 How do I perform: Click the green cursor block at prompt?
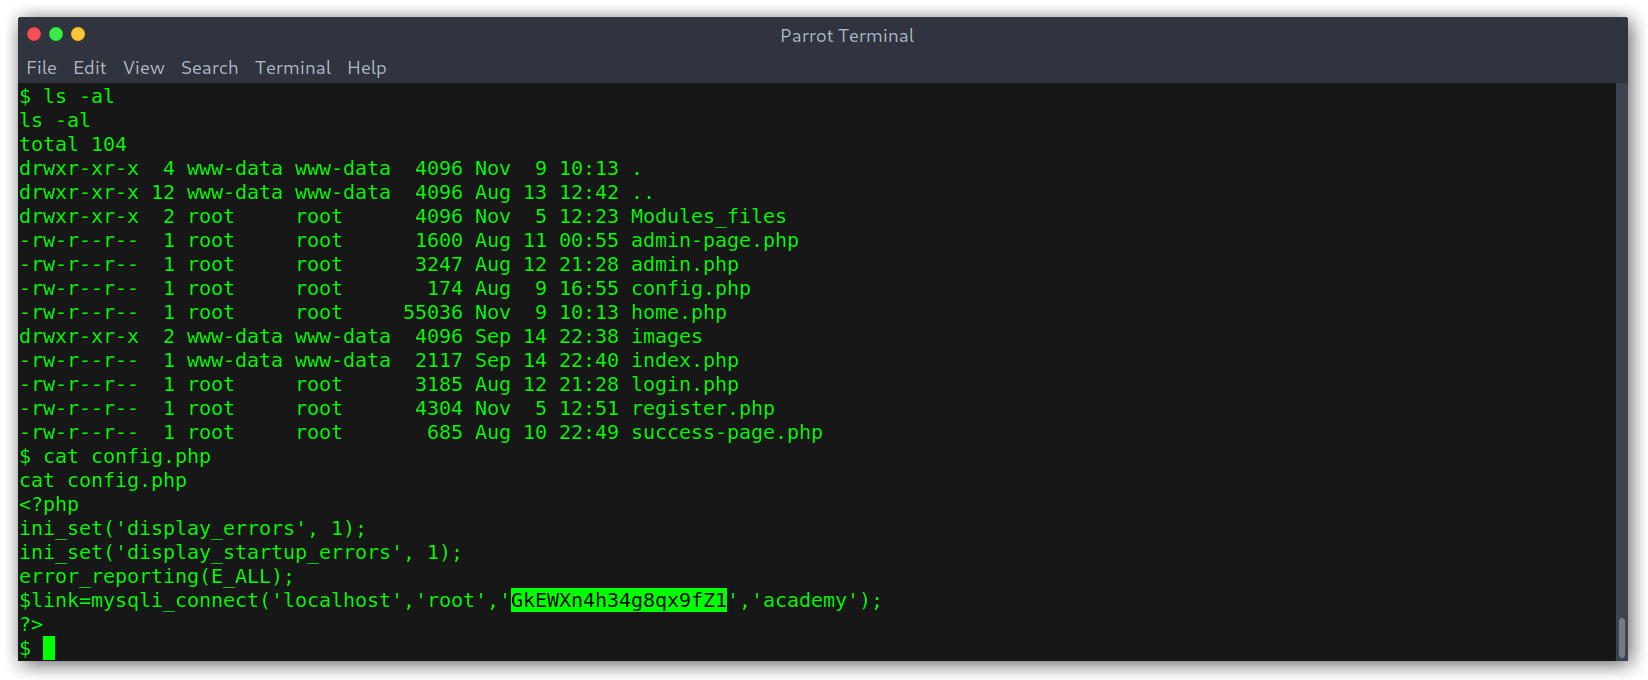[x=49, y=648]
